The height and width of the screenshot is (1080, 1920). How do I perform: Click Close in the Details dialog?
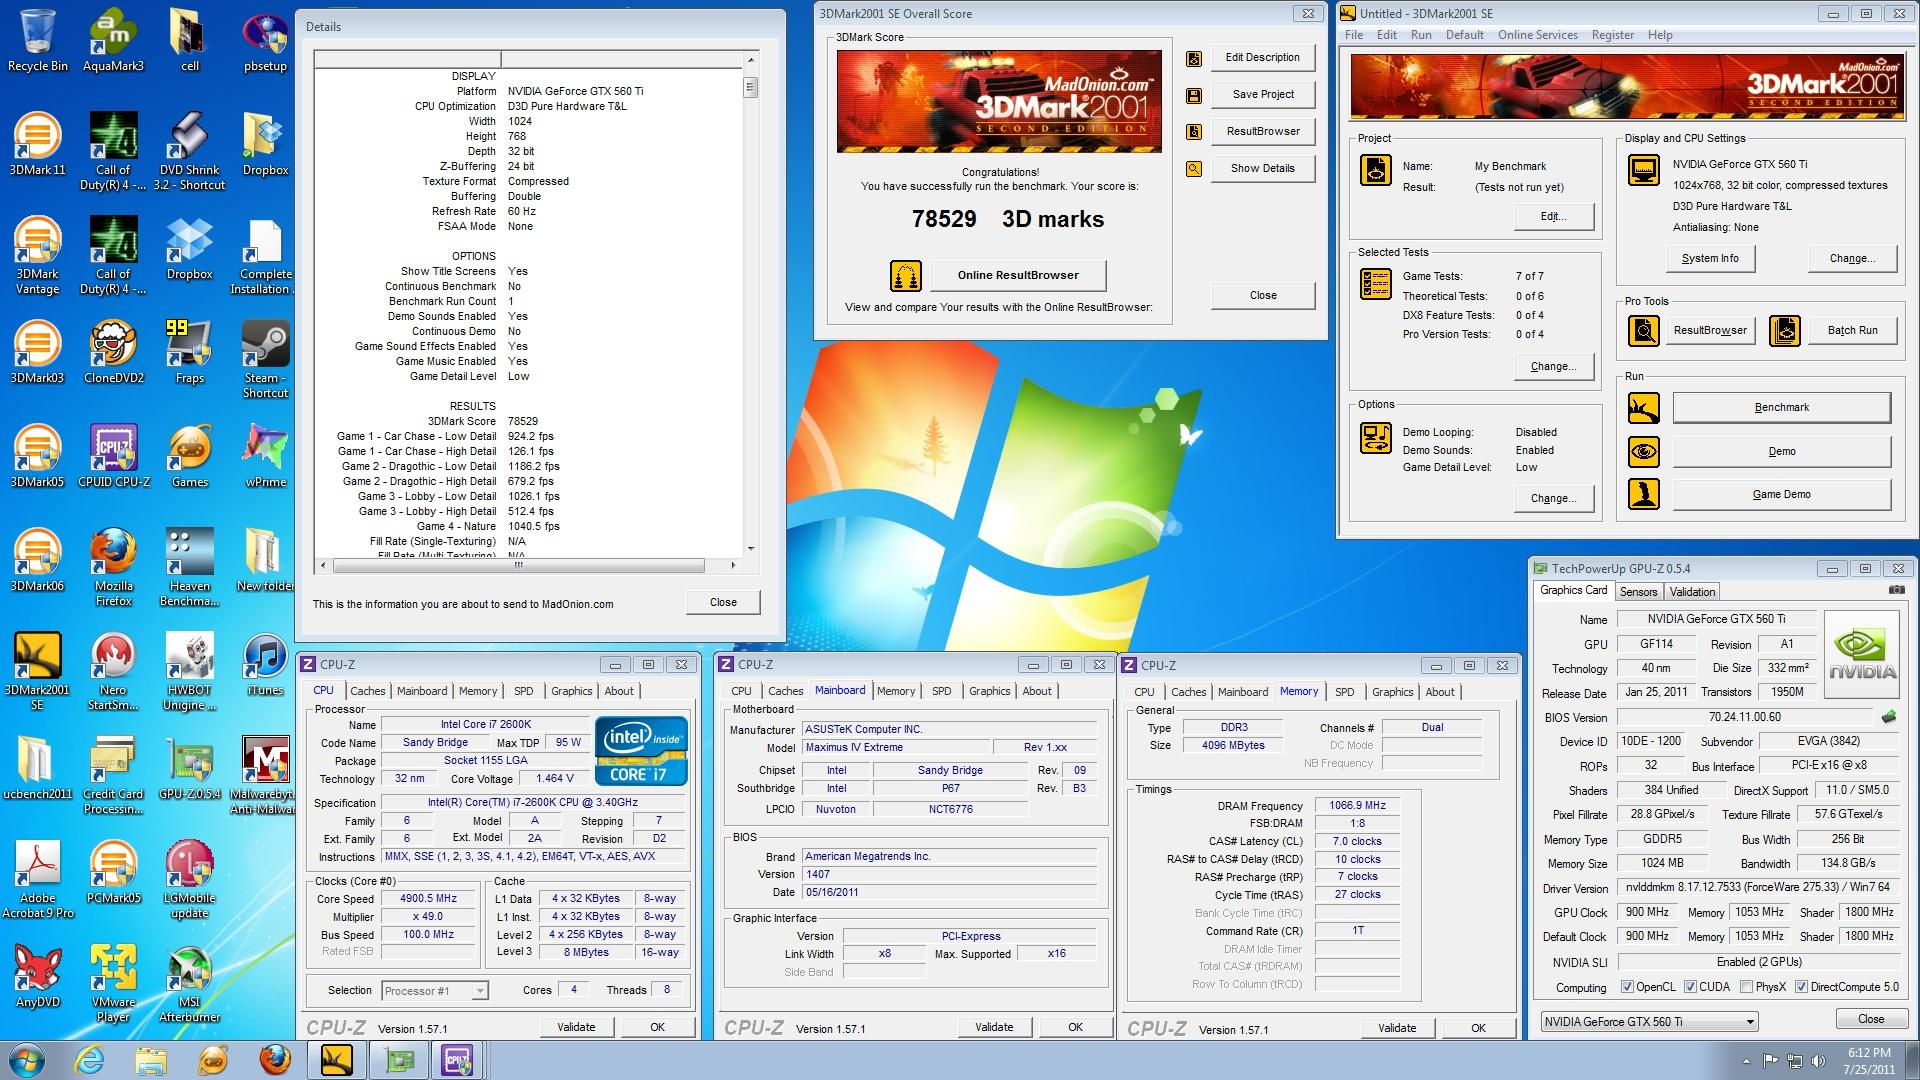pos(723,602)
